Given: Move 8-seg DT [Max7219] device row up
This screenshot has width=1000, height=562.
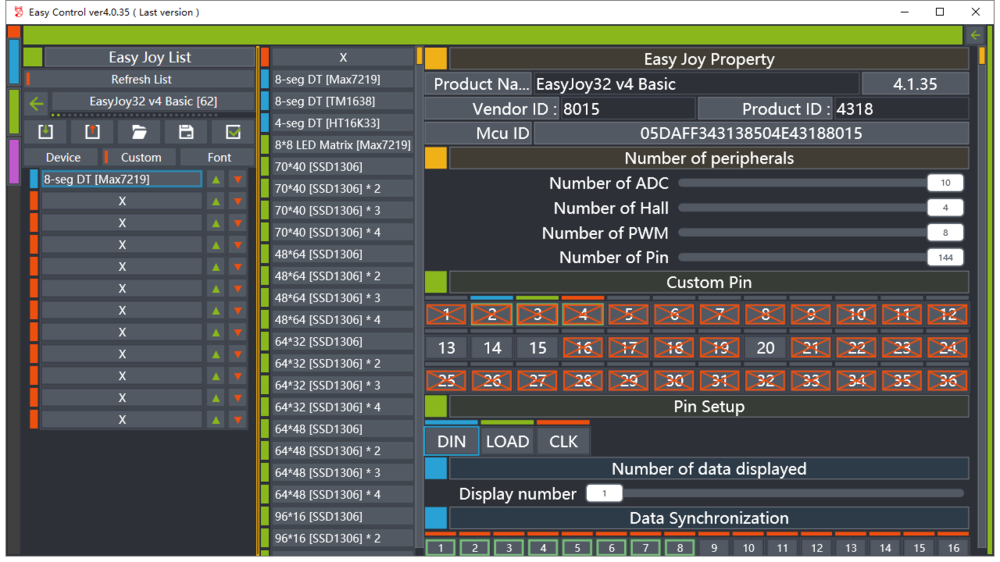Looking at the screenshot, I should (216, 180).
